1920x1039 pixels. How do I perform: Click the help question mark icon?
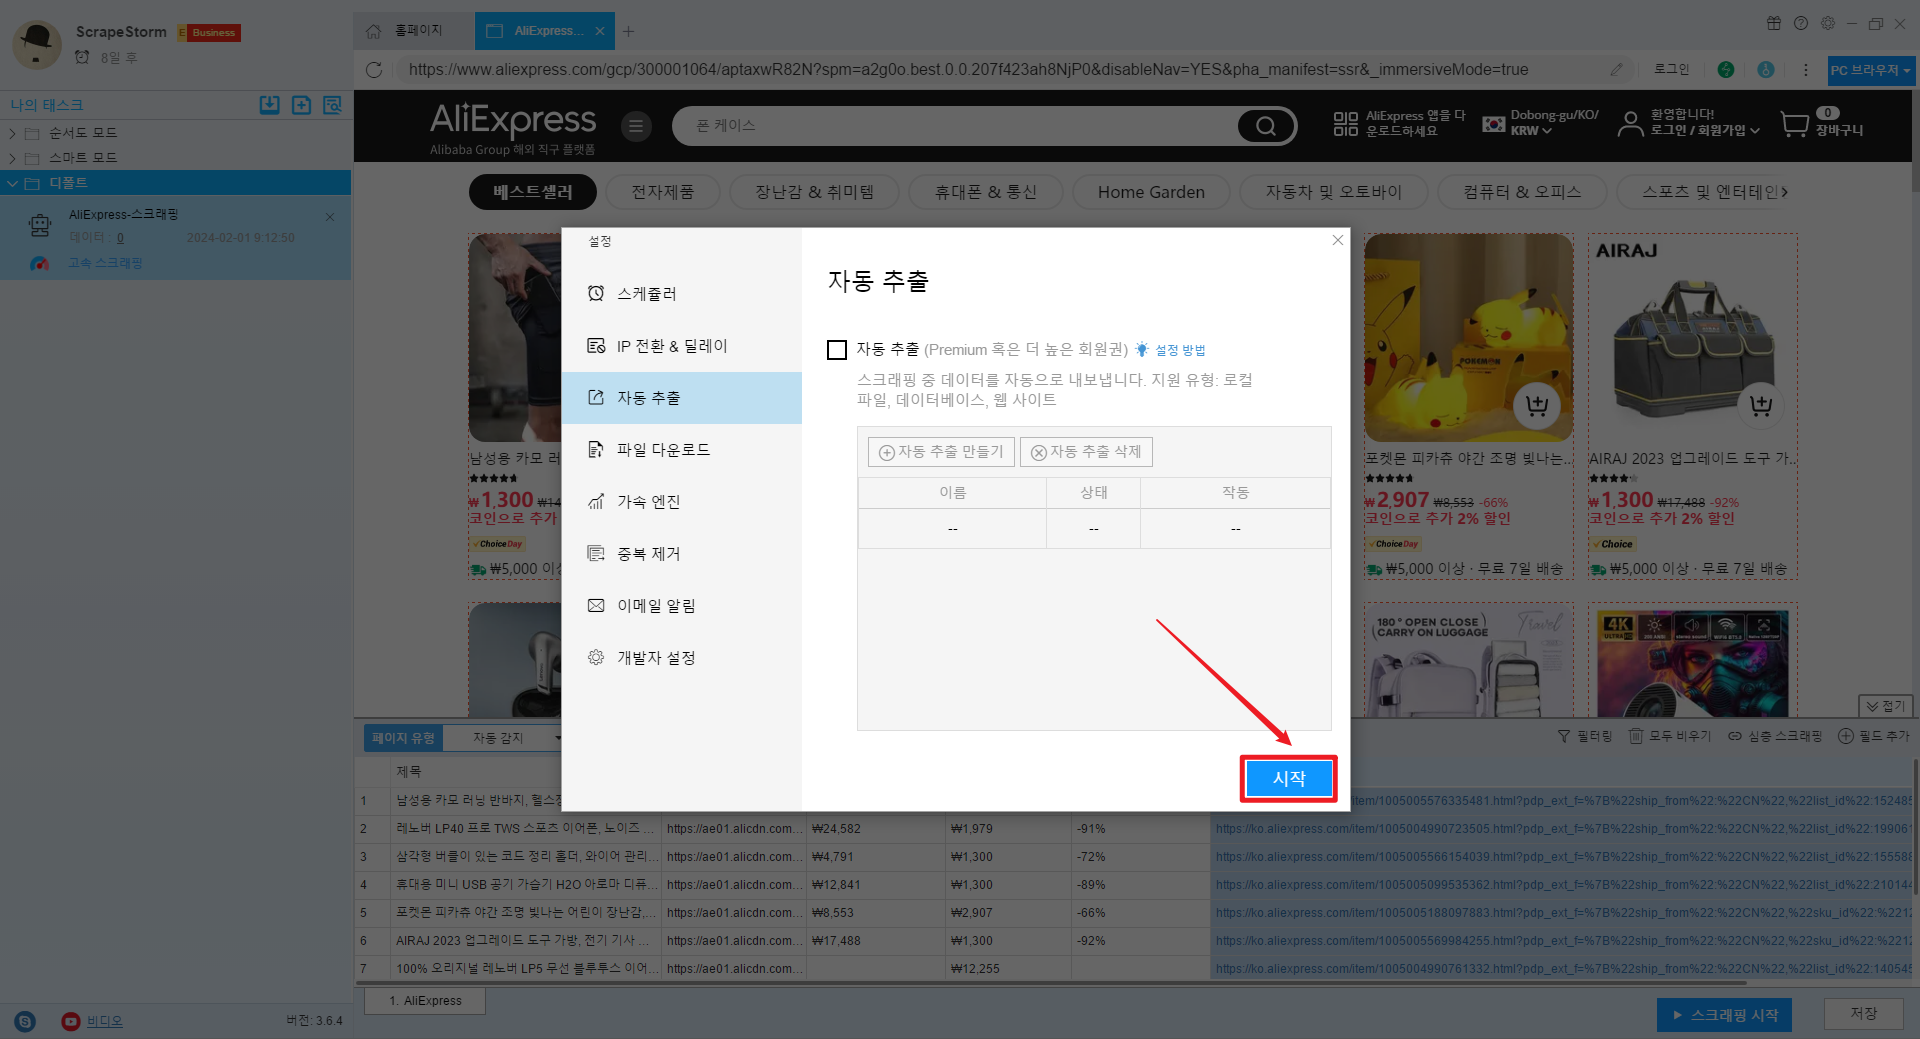click(1800, 23)
